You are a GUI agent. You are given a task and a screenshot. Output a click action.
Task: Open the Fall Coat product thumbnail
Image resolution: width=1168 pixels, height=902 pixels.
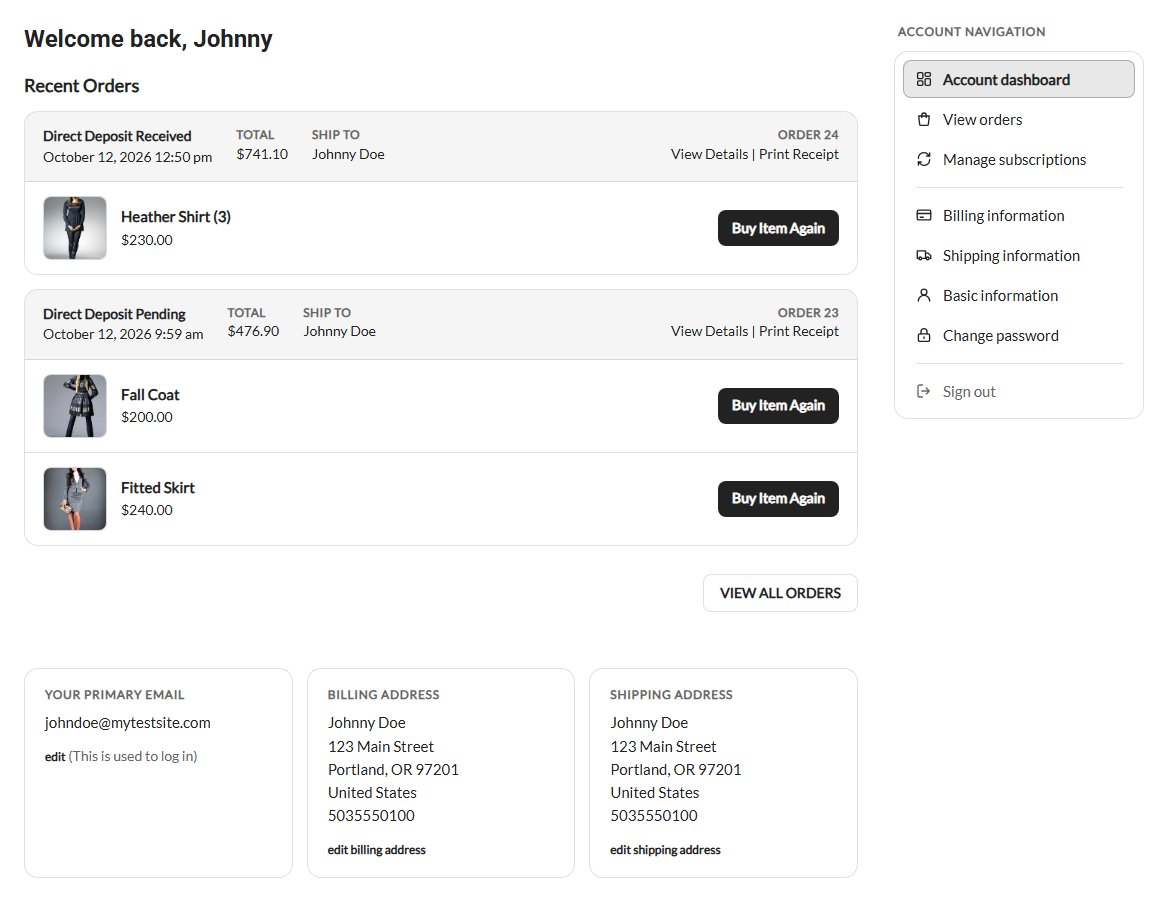(74, 406)
